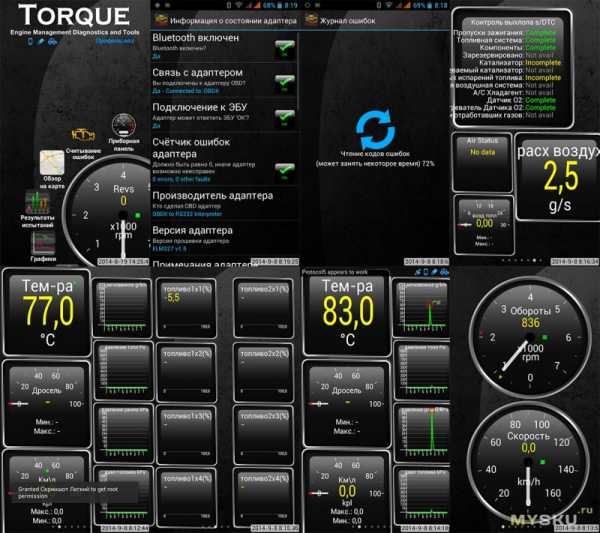Tap the error log header icon
This screenshot has height=533, width=600.
click(x=313, y=18)
